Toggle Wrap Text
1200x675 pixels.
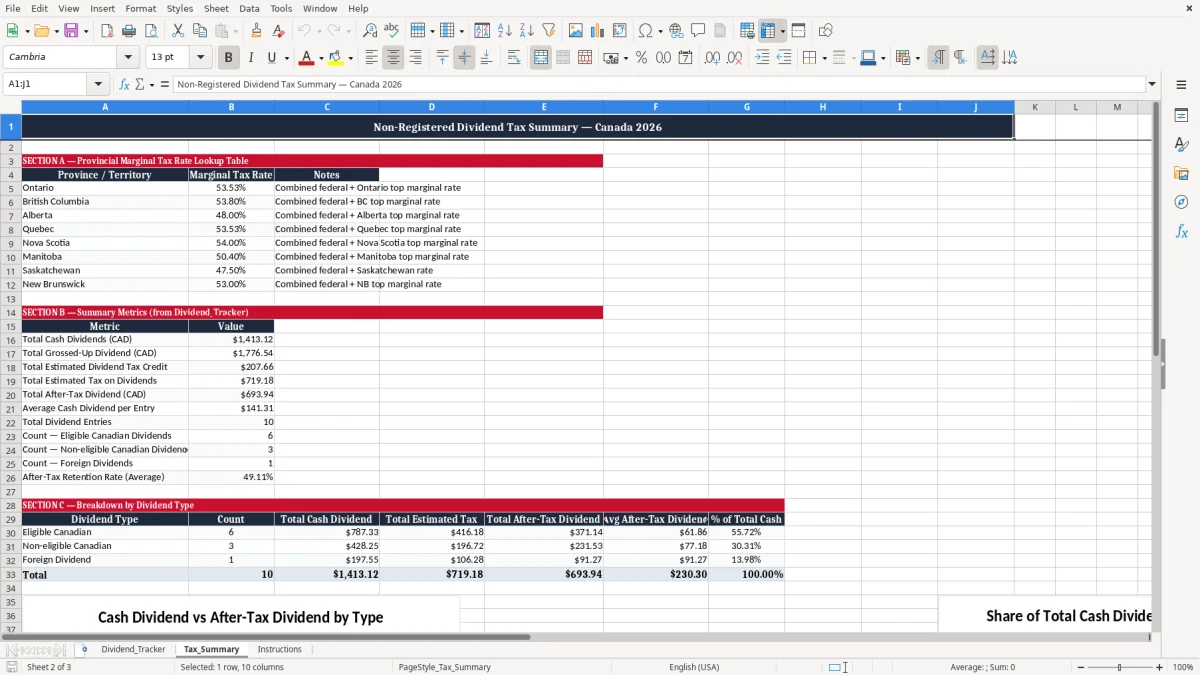point(514,58)
